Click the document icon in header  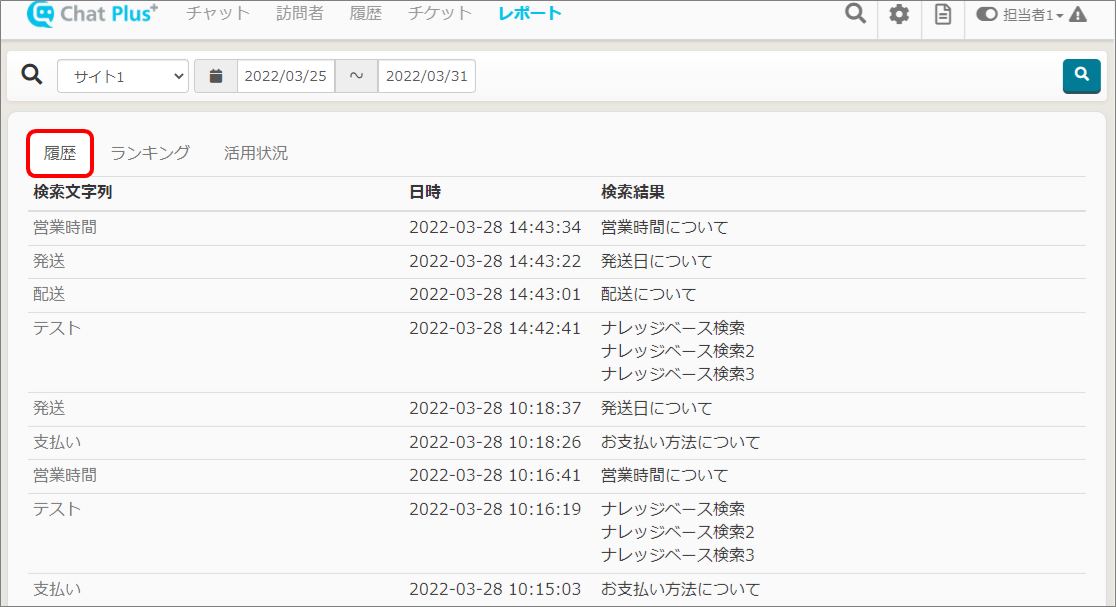point(942,15)
